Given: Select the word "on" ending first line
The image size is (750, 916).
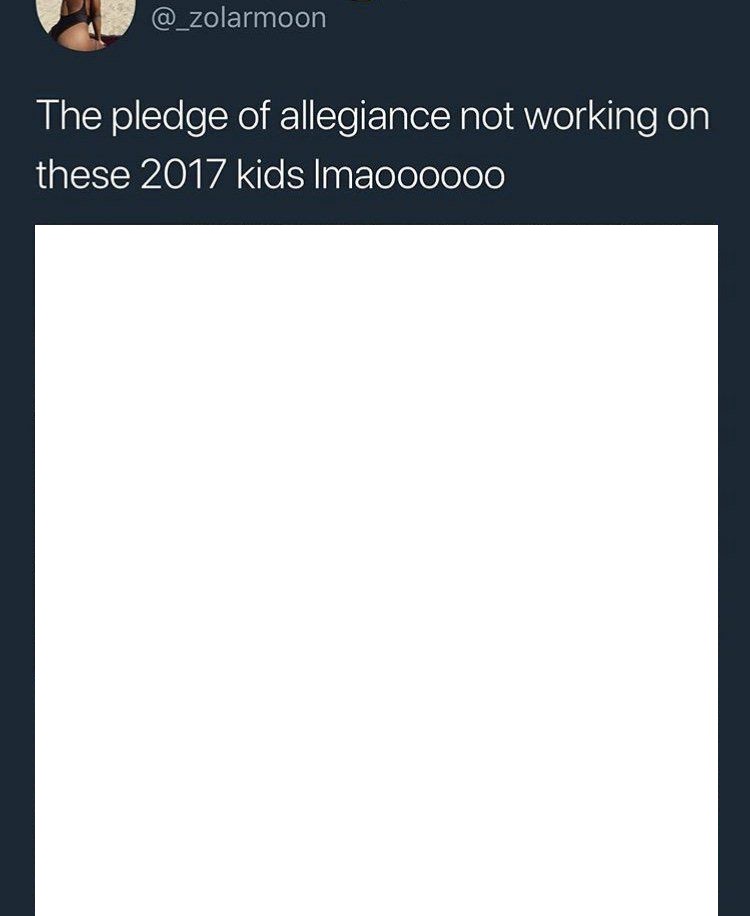Looking at the screenshot, I should (688, 117).
